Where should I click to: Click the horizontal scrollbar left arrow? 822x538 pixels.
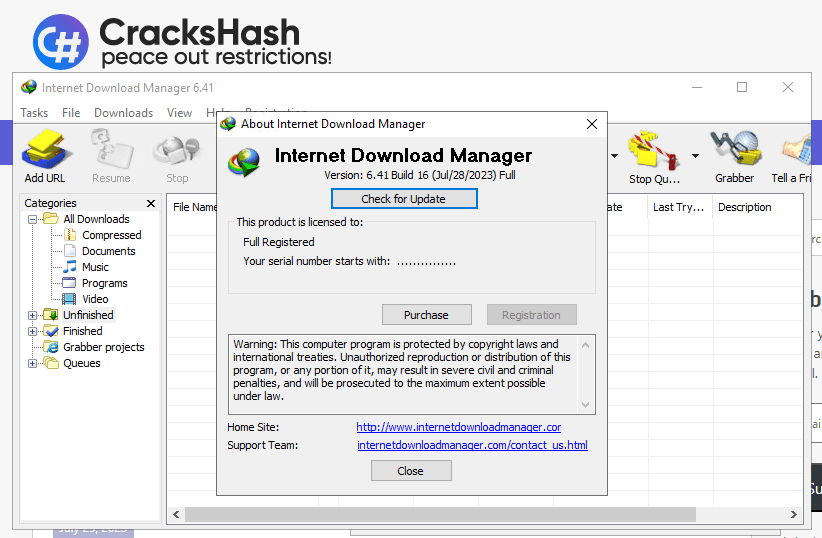(176, 515)
